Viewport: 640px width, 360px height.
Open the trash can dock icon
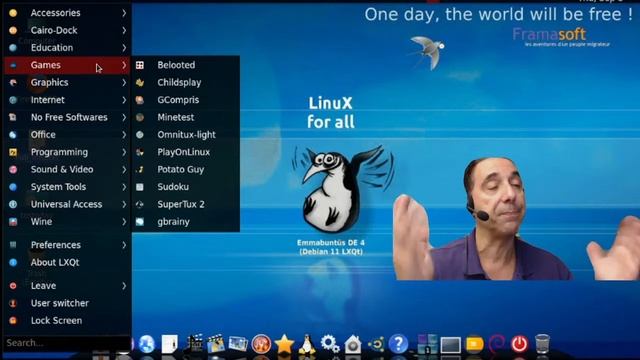(542, 344)
